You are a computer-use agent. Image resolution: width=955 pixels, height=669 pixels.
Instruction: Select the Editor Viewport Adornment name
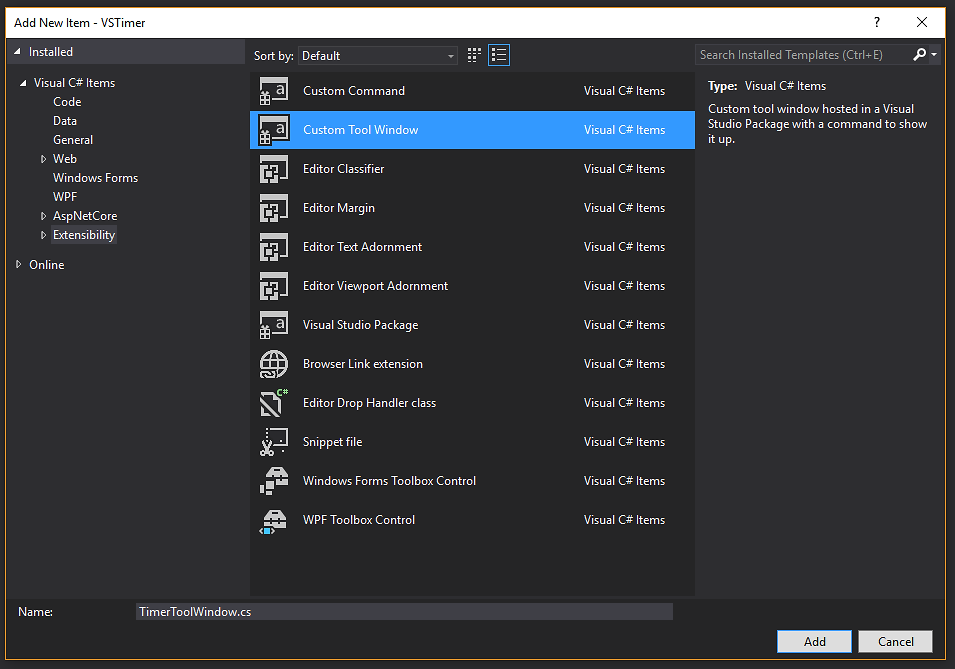375,286
